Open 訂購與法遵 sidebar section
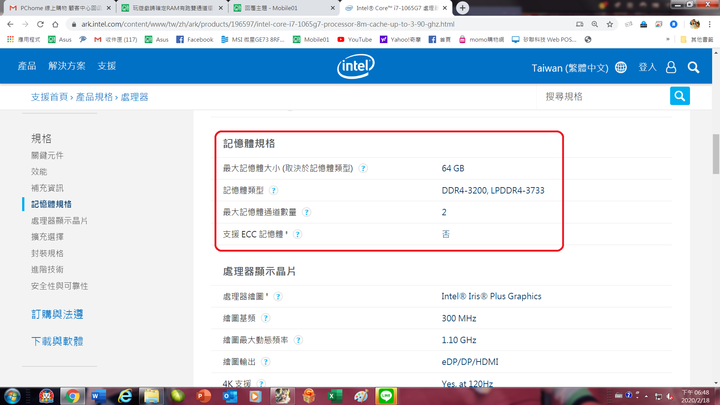Viewport: 720px width, 405px height. pos(57,315)
